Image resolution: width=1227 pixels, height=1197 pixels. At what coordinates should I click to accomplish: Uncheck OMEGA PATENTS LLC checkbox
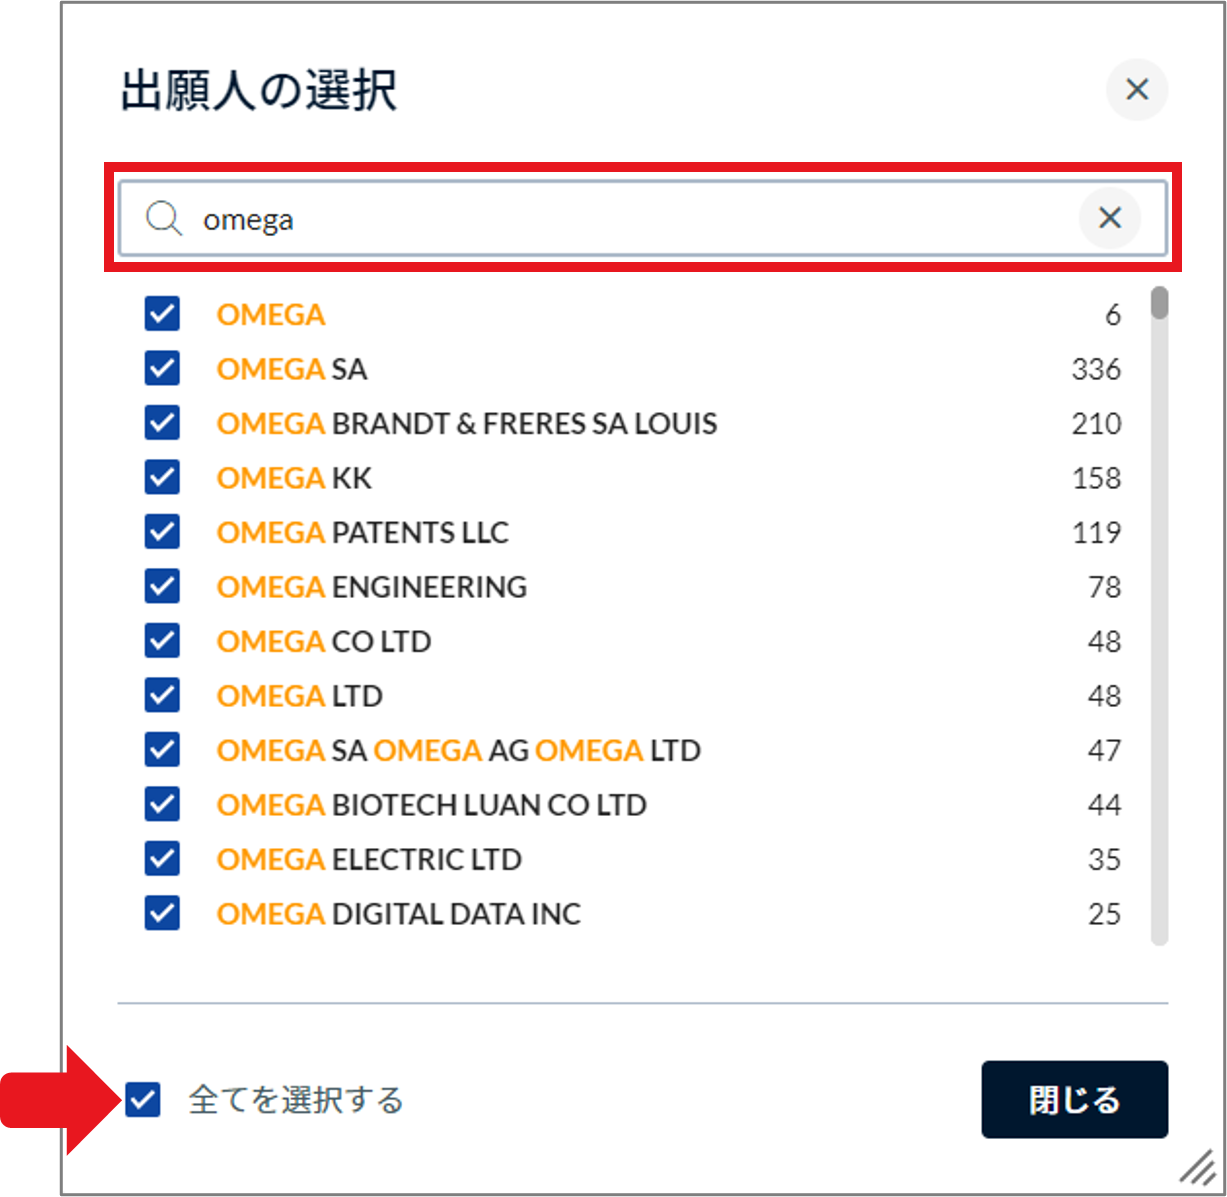(162, 532)
